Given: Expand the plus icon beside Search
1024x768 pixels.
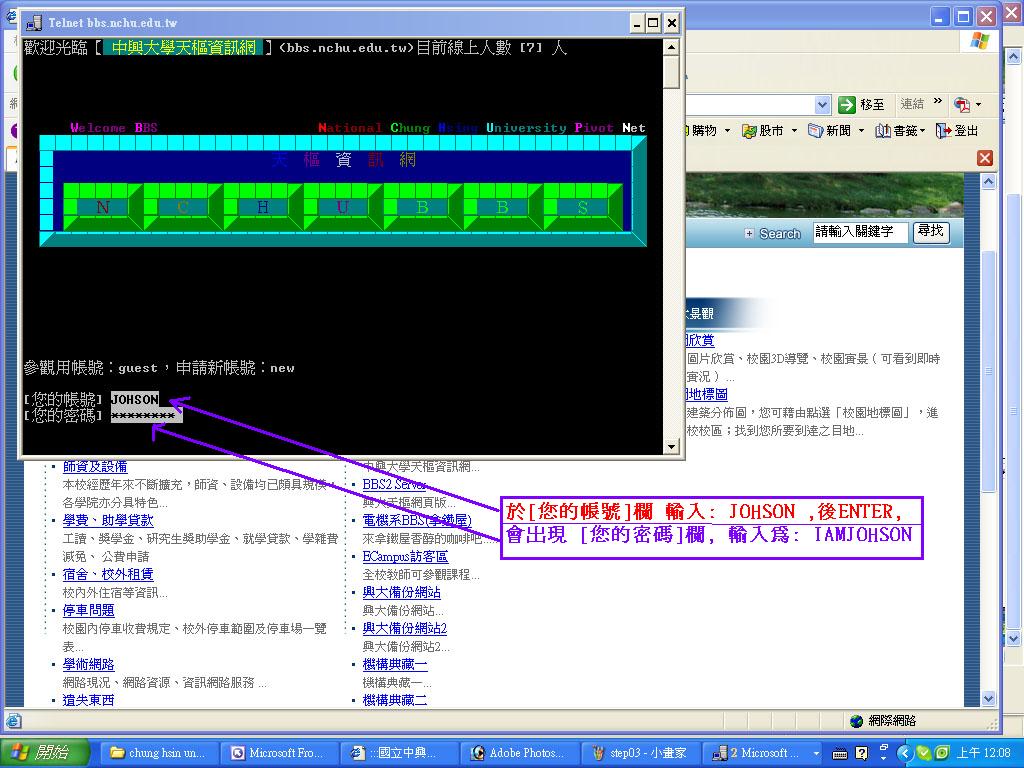Looking at the screenshot, I should pyautogui.click(x=749, y=234).
